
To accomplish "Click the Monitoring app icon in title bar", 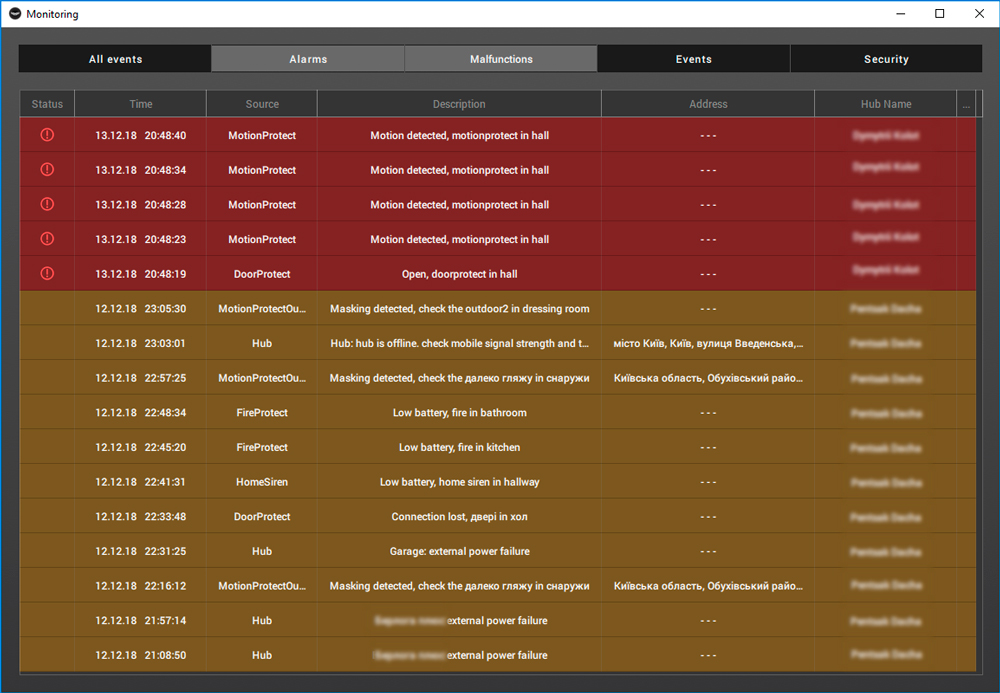I will tap(15, 13).
